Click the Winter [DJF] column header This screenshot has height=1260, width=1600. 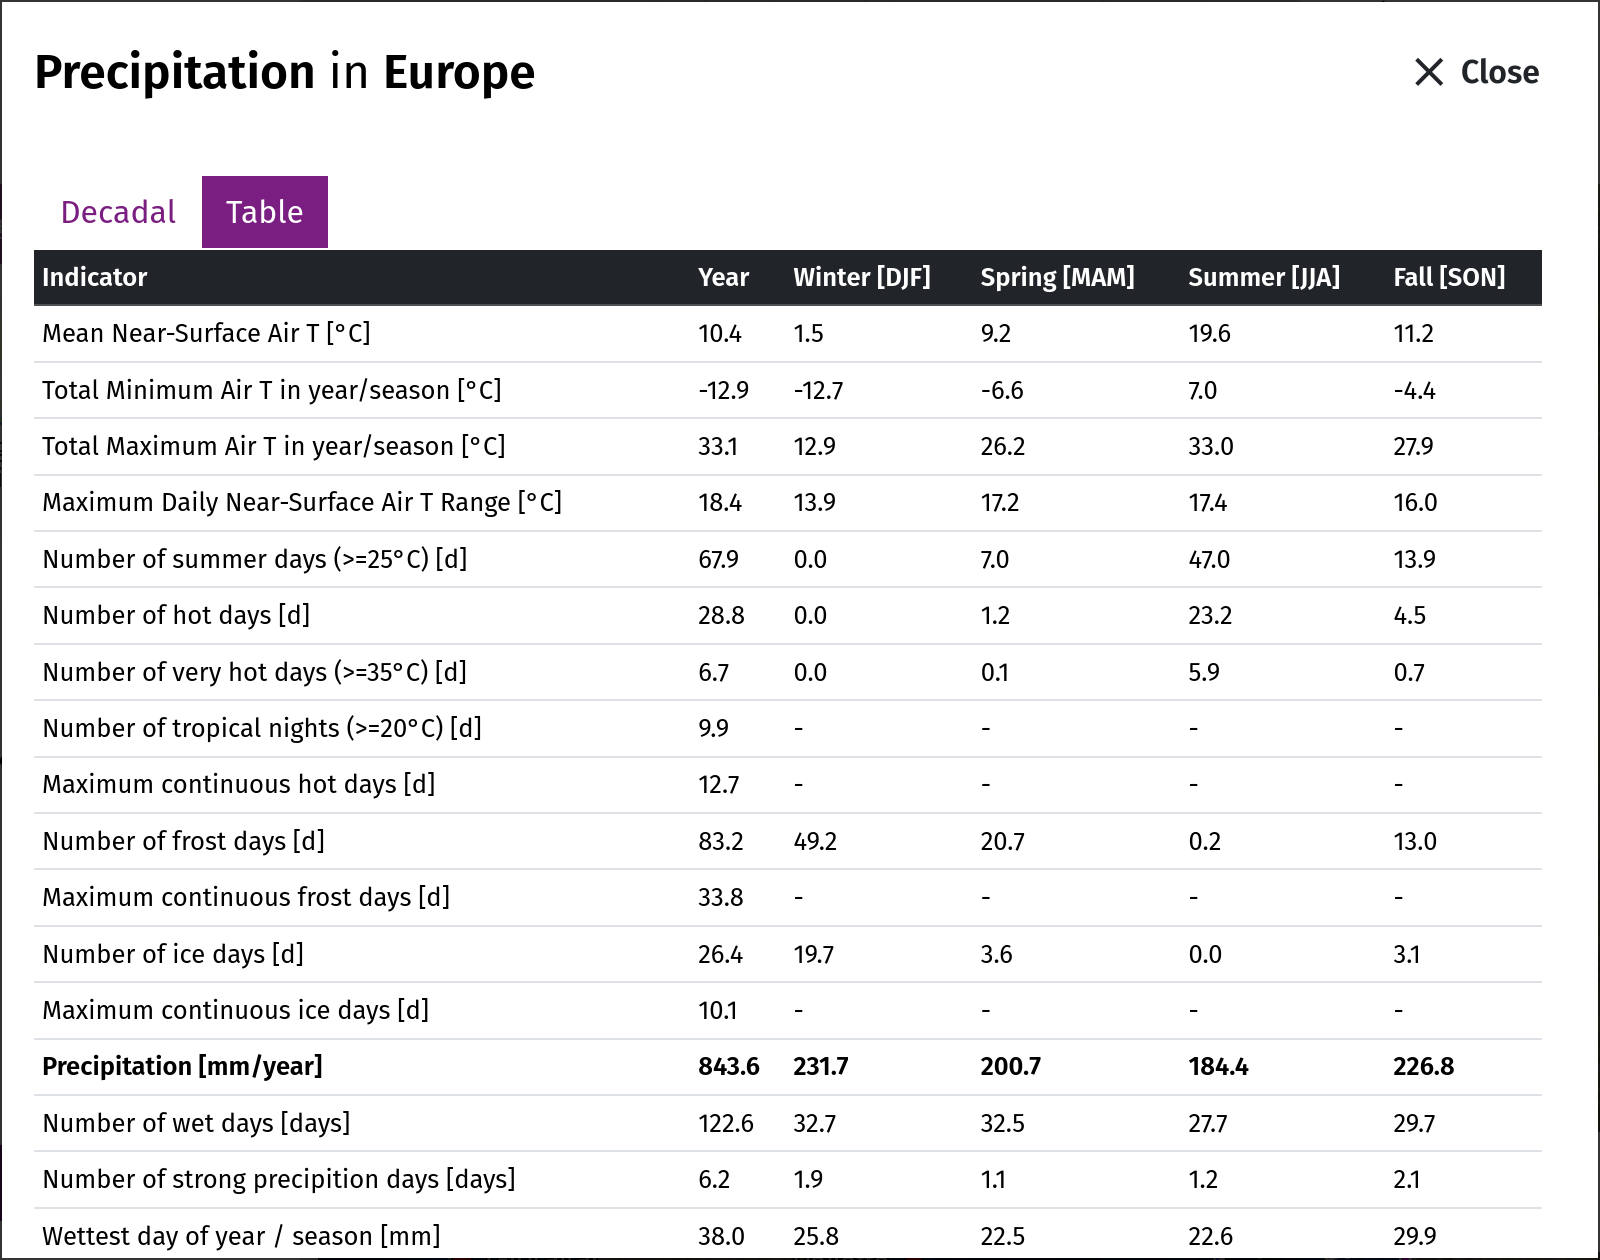(x=862, y=277)
